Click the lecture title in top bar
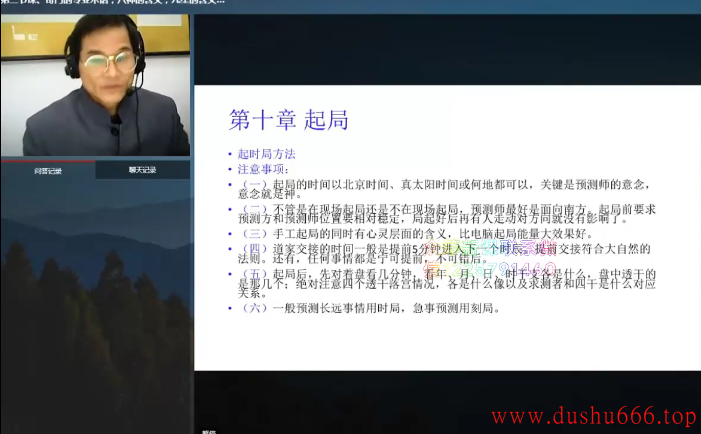The width and height of the screenshot is (701, 434). [x=112, y=3]
